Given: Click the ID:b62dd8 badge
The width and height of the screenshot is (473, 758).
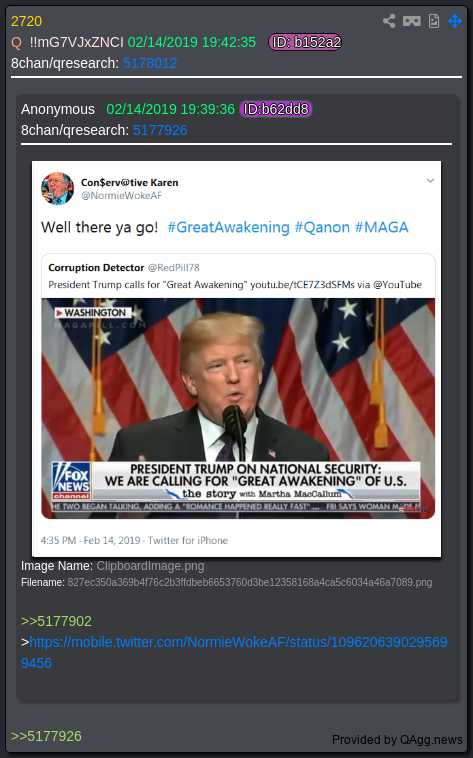Looking at the screenshot, I should (x=276, y=109).
